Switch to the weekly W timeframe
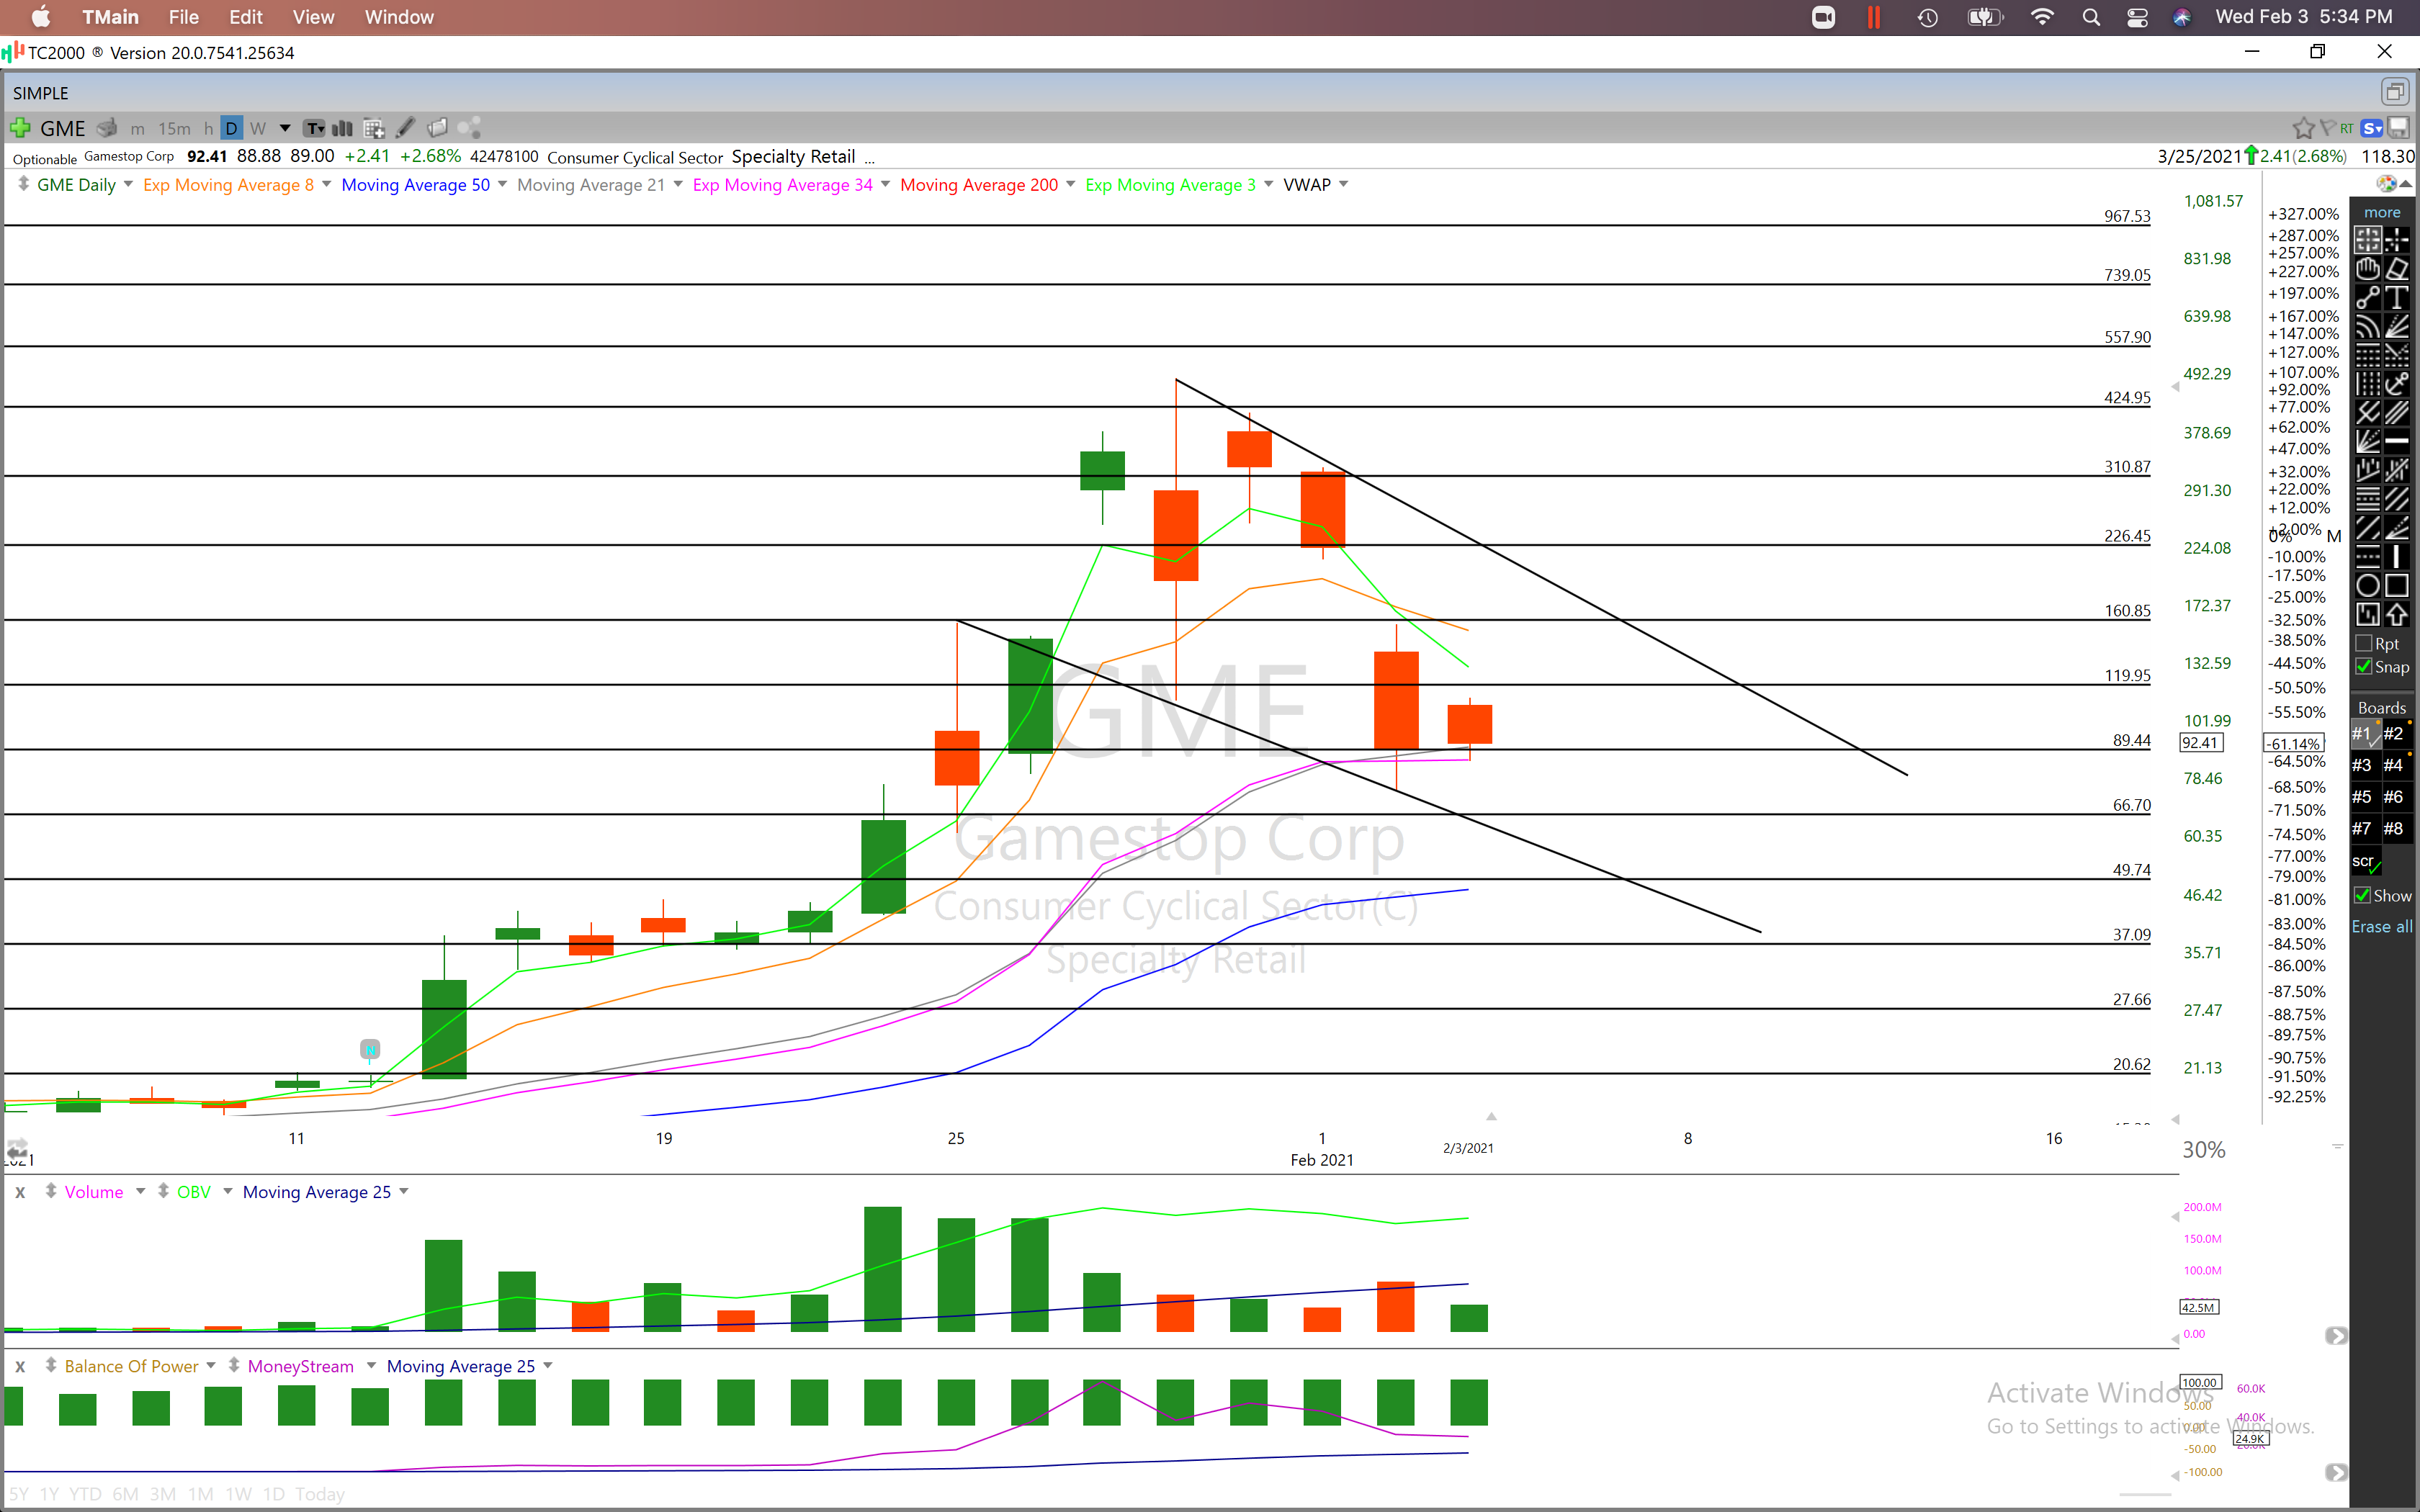2420x1512 pixels. click(258, 129)
